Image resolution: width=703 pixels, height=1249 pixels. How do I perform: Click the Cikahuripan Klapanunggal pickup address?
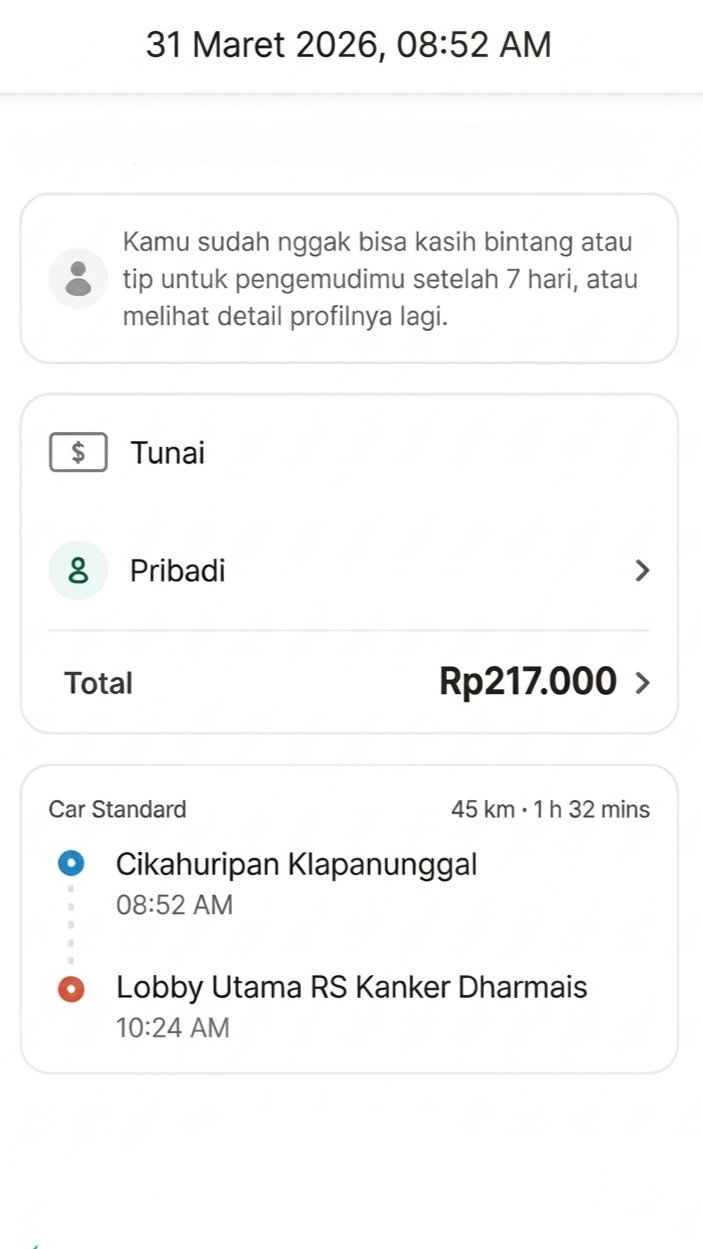(x=296, y=864)
